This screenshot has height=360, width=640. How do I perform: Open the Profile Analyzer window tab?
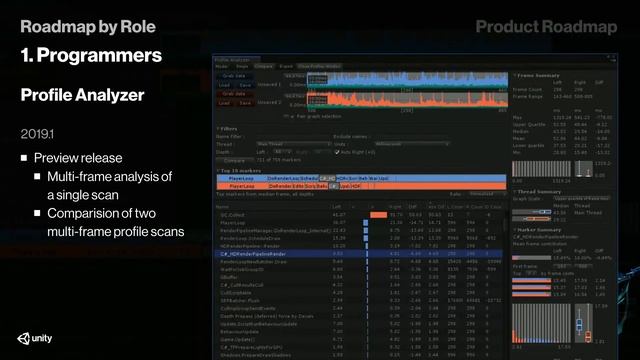[x=236, y=60]
